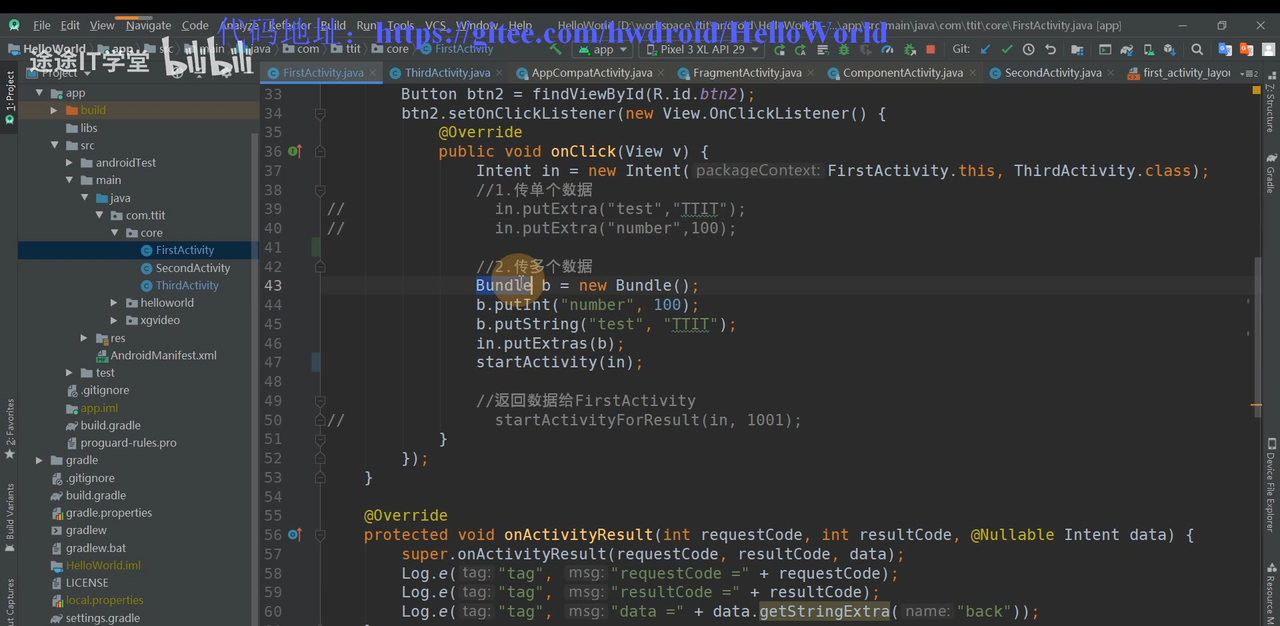Screen dimensions: 1280x626
Task: Open the Gradle side panel
Action: tap(1270, 173)
